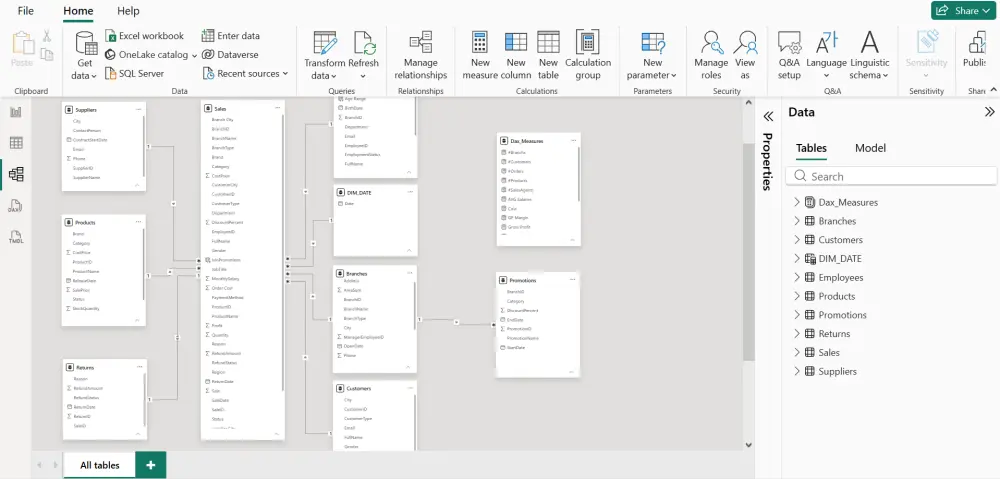Switch to Report view in sidebar
Screen dimensions: 1000x479
(16, 112)
